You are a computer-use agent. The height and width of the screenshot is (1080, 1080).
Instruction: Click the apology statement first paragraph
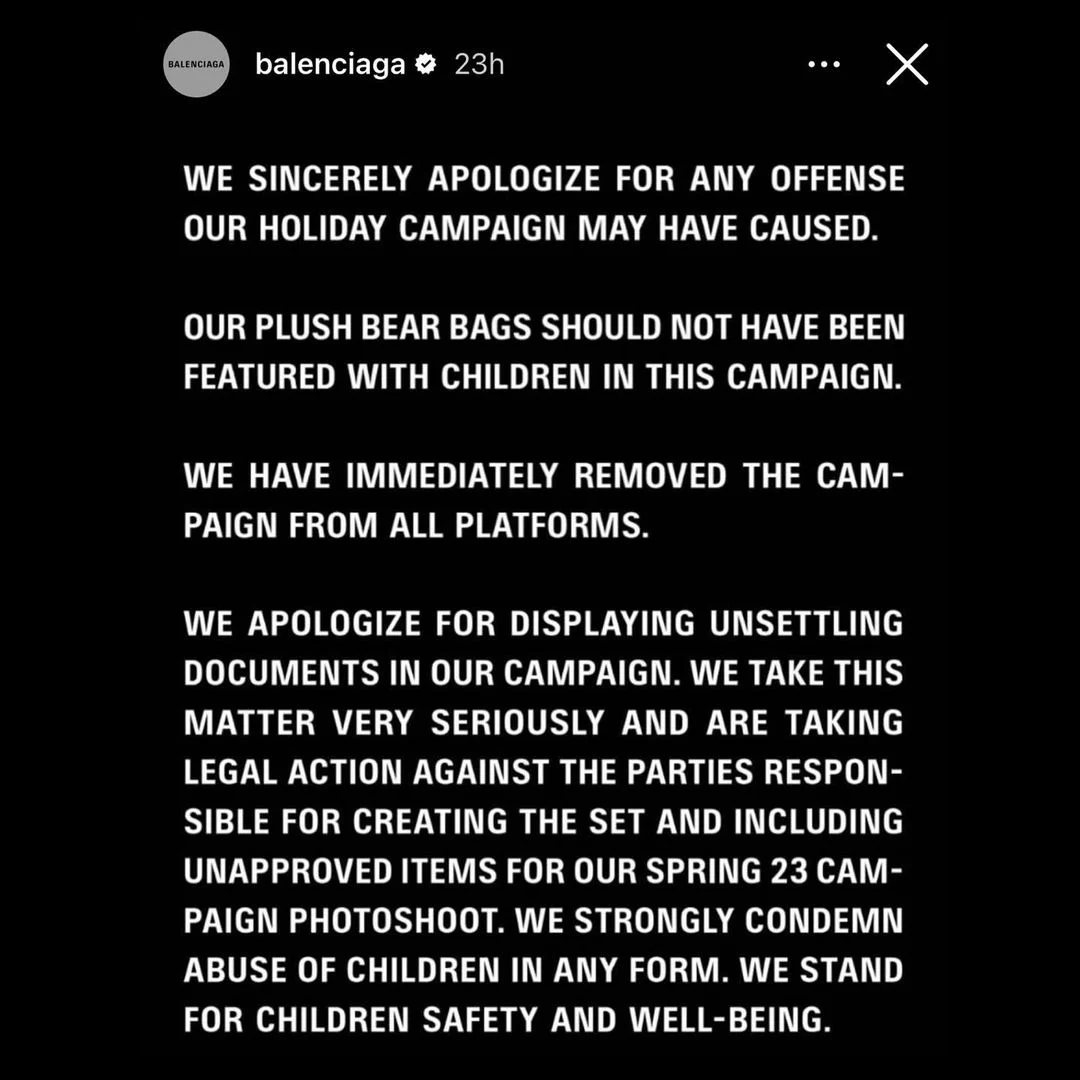[543, 203]
